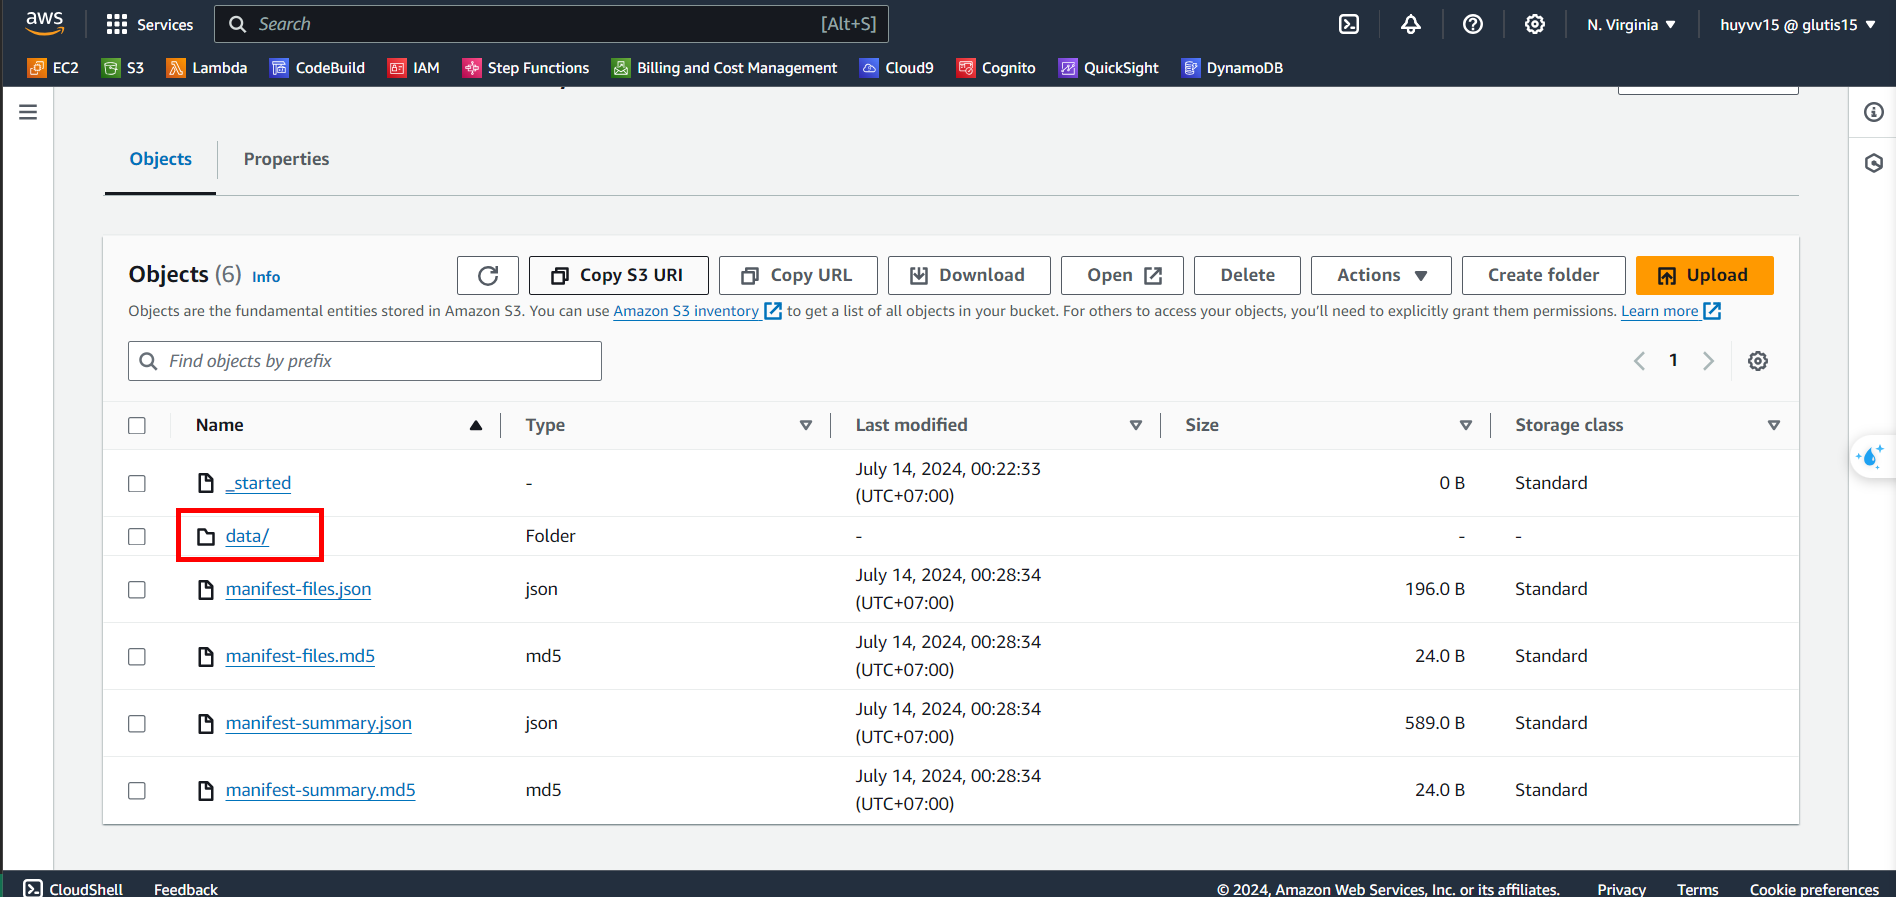
Task: Click the Download button
Action: click(969, 276)
